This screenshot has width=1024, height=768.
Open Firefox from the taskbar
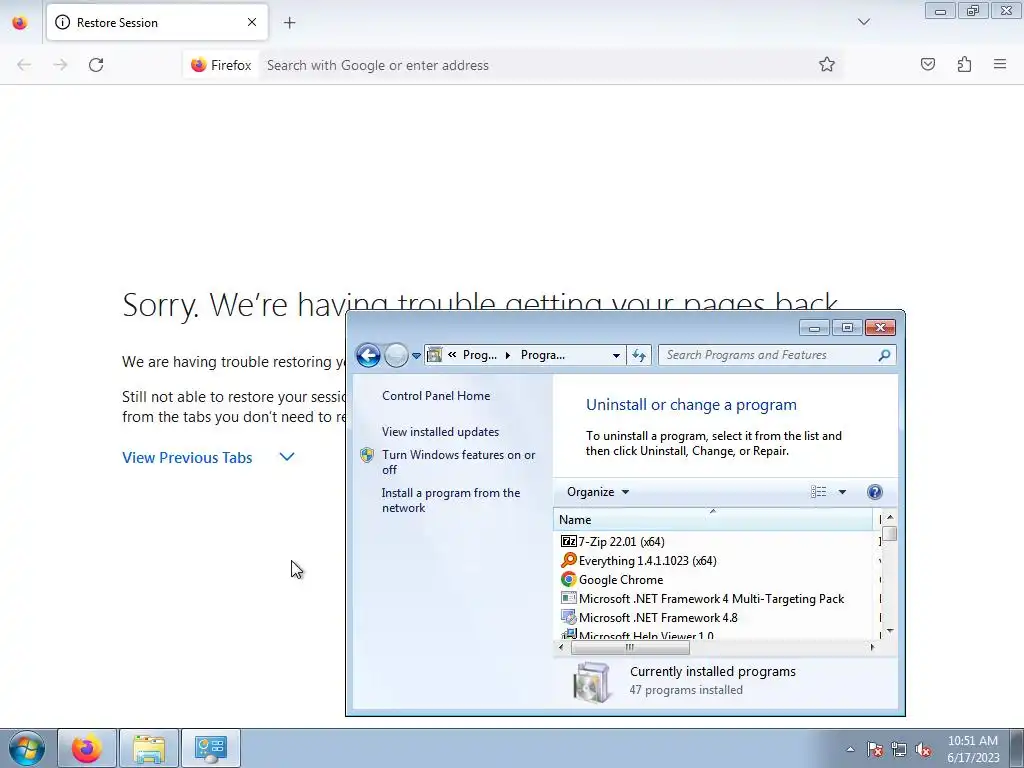pyautogui.click(x=87, y=748)
